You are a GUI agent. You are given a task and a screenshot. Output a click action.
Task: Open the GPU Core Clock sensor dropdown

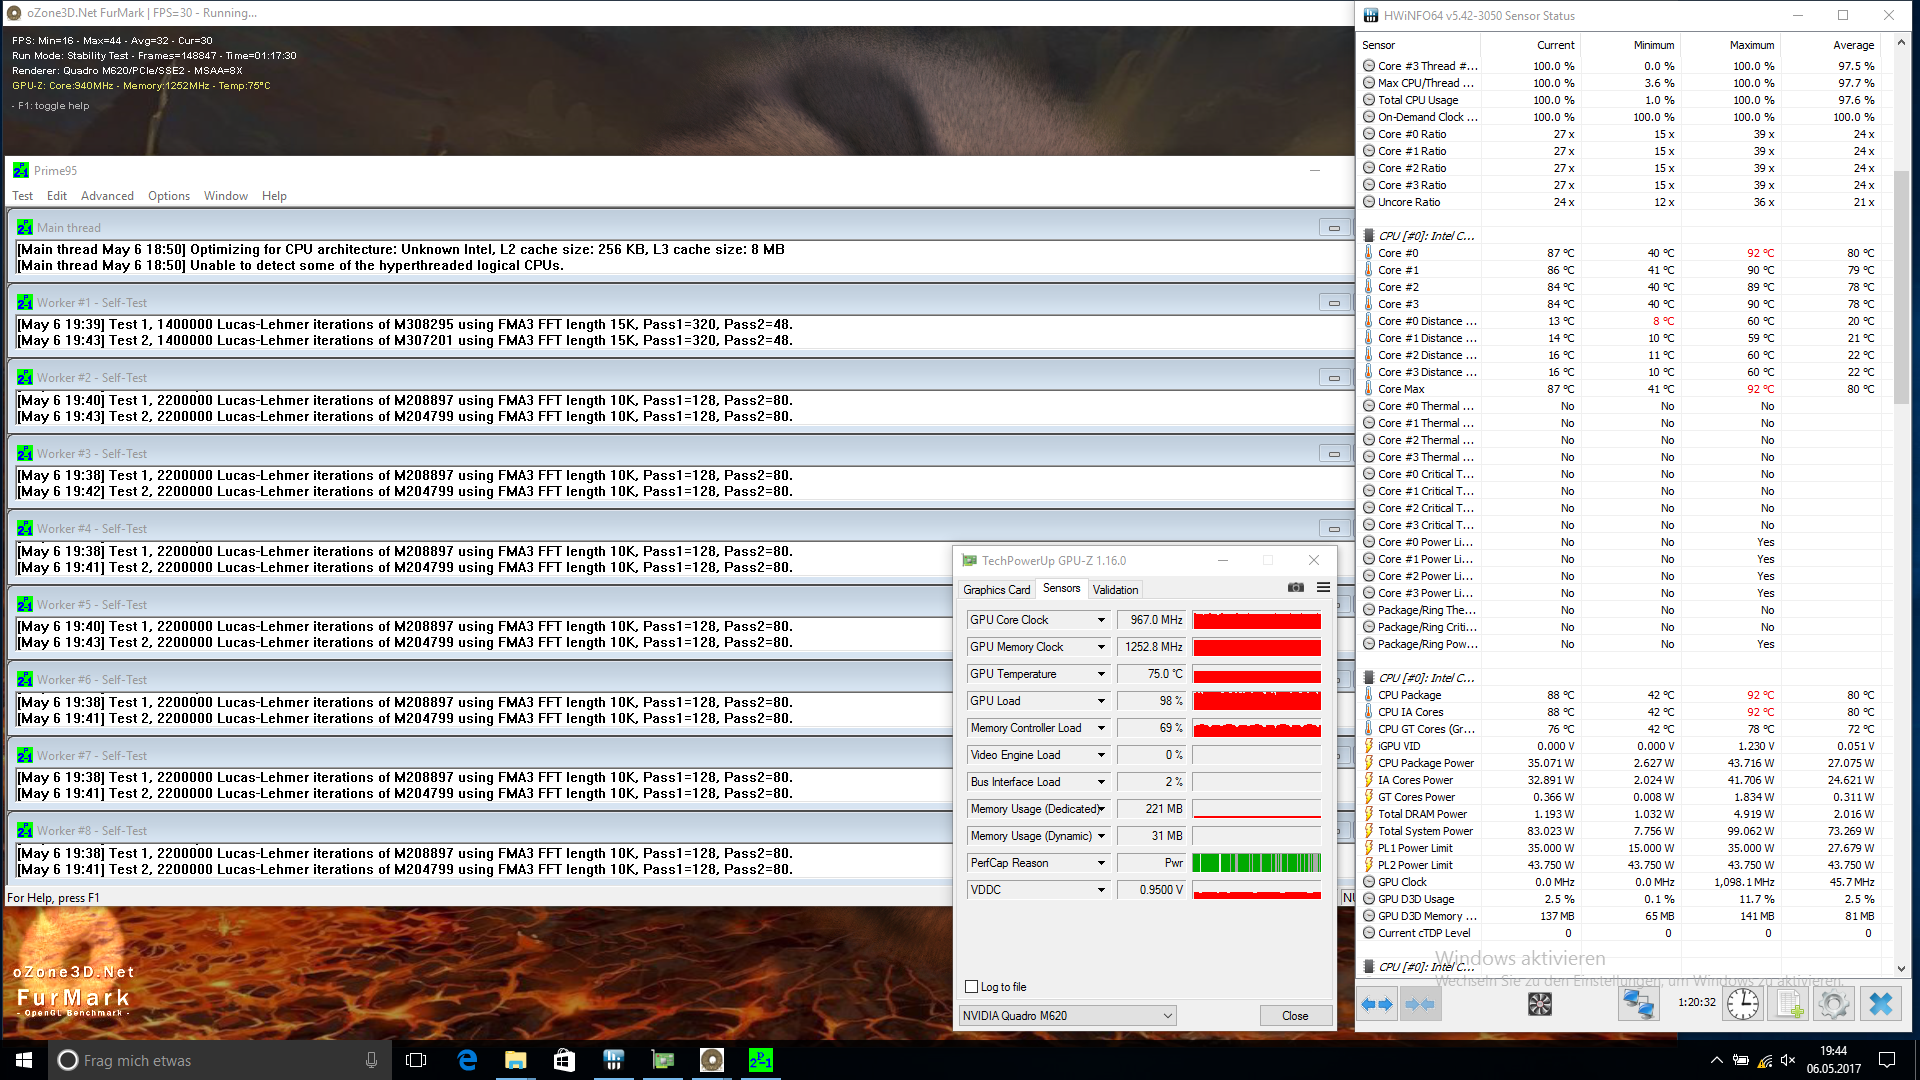1101,620
